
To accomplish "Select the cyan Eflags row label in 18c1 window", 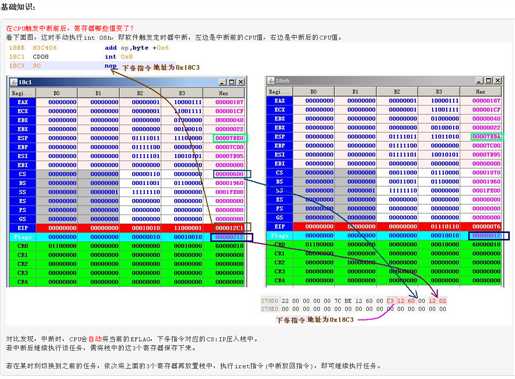I will [23, 237].
